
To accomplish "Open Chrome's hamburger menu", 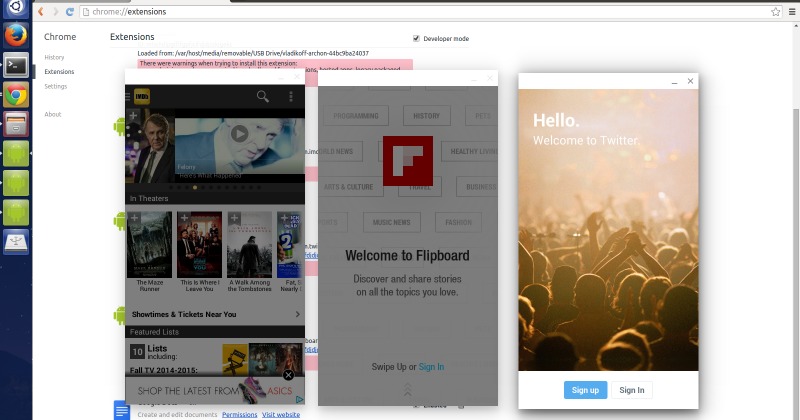I will click(792, 11).
